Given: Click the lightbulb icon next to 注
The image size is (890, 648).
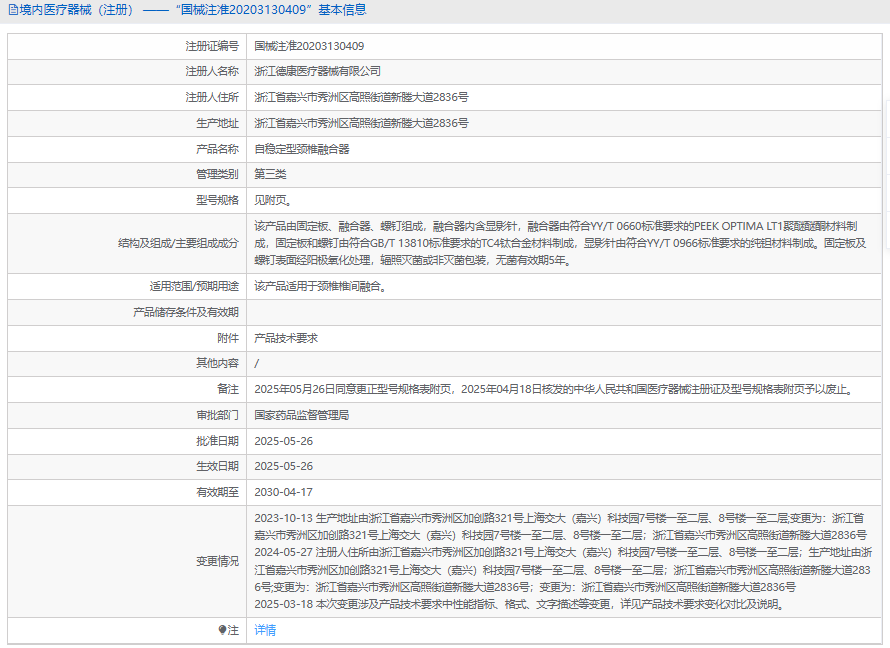Looking at the screenshot, I should (x=223, y=630).
